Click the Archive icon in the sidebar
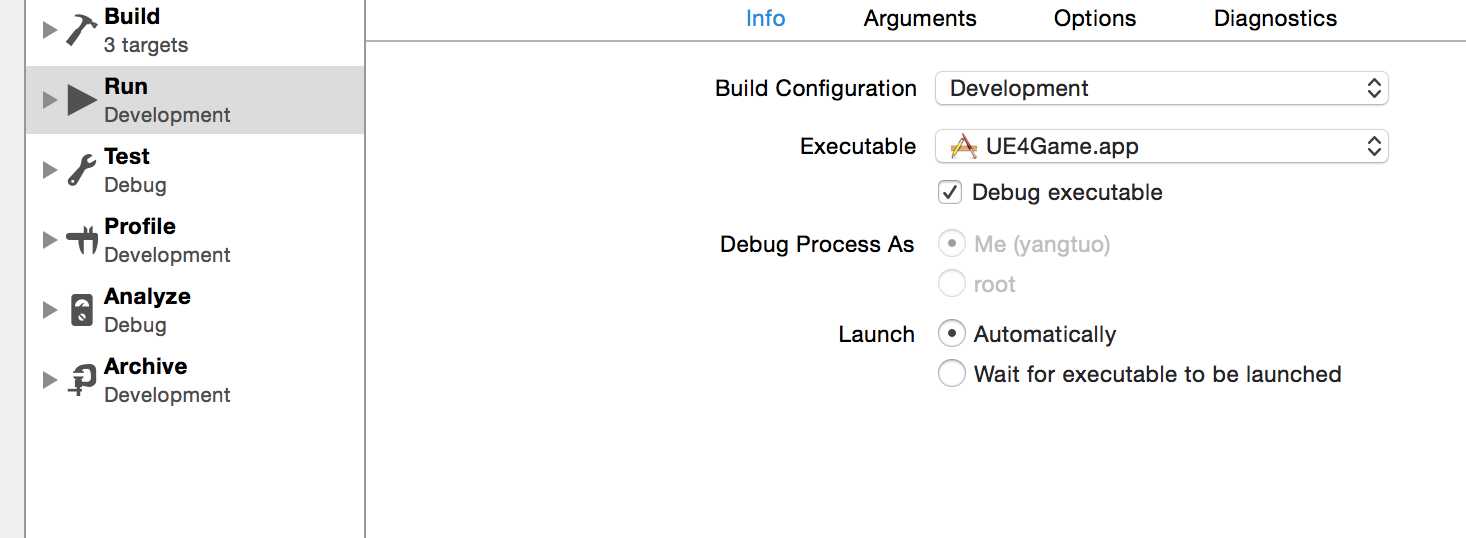 (81, 380)
